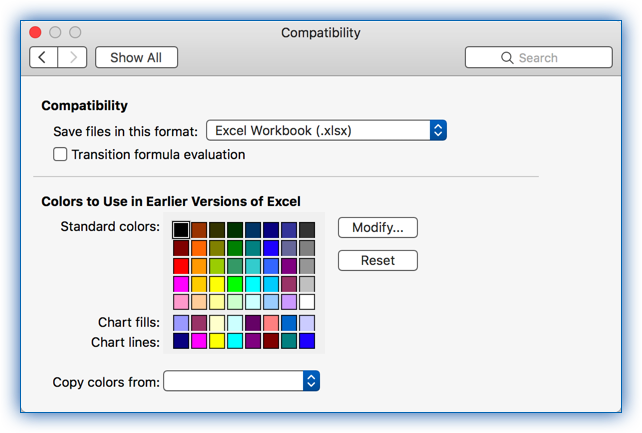Go back with the left arrow button

43,57
